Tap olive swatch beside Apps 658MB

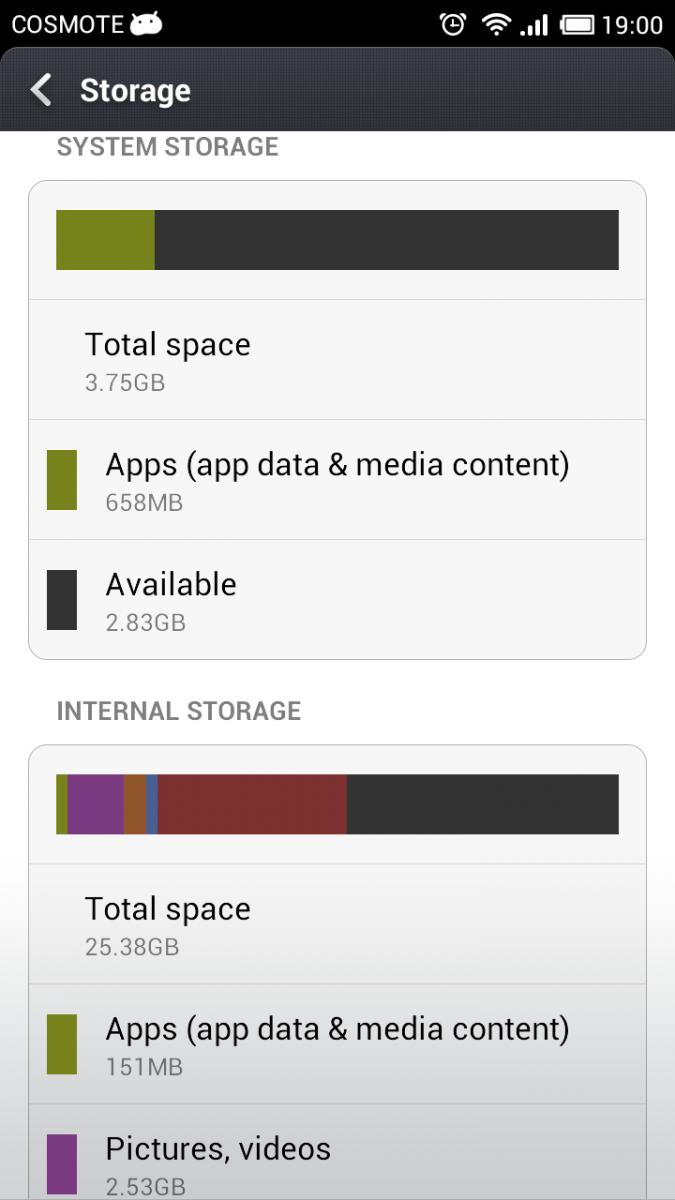click(x=62, y=480)
